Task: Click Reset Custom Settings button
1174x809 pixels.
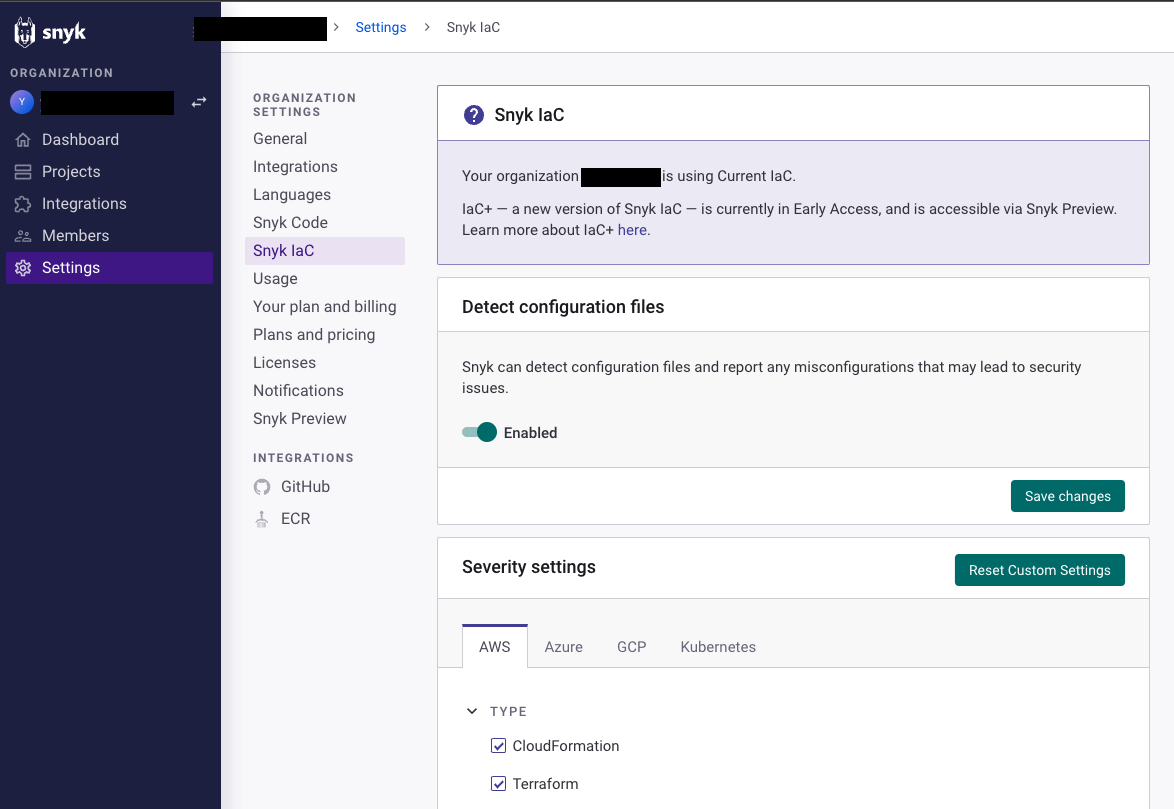Action: tap(1039, 570)
